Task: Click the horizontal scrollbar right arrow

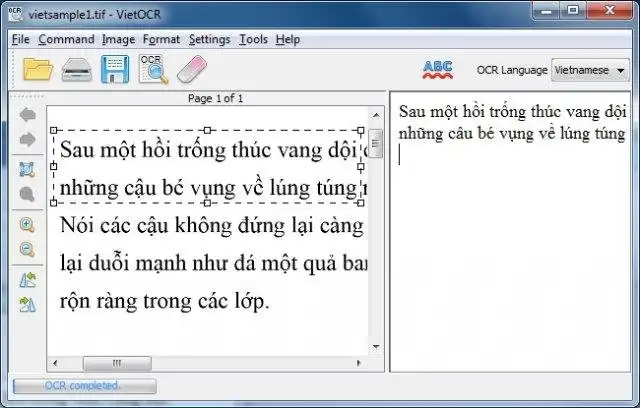Action: coord(359,363)
